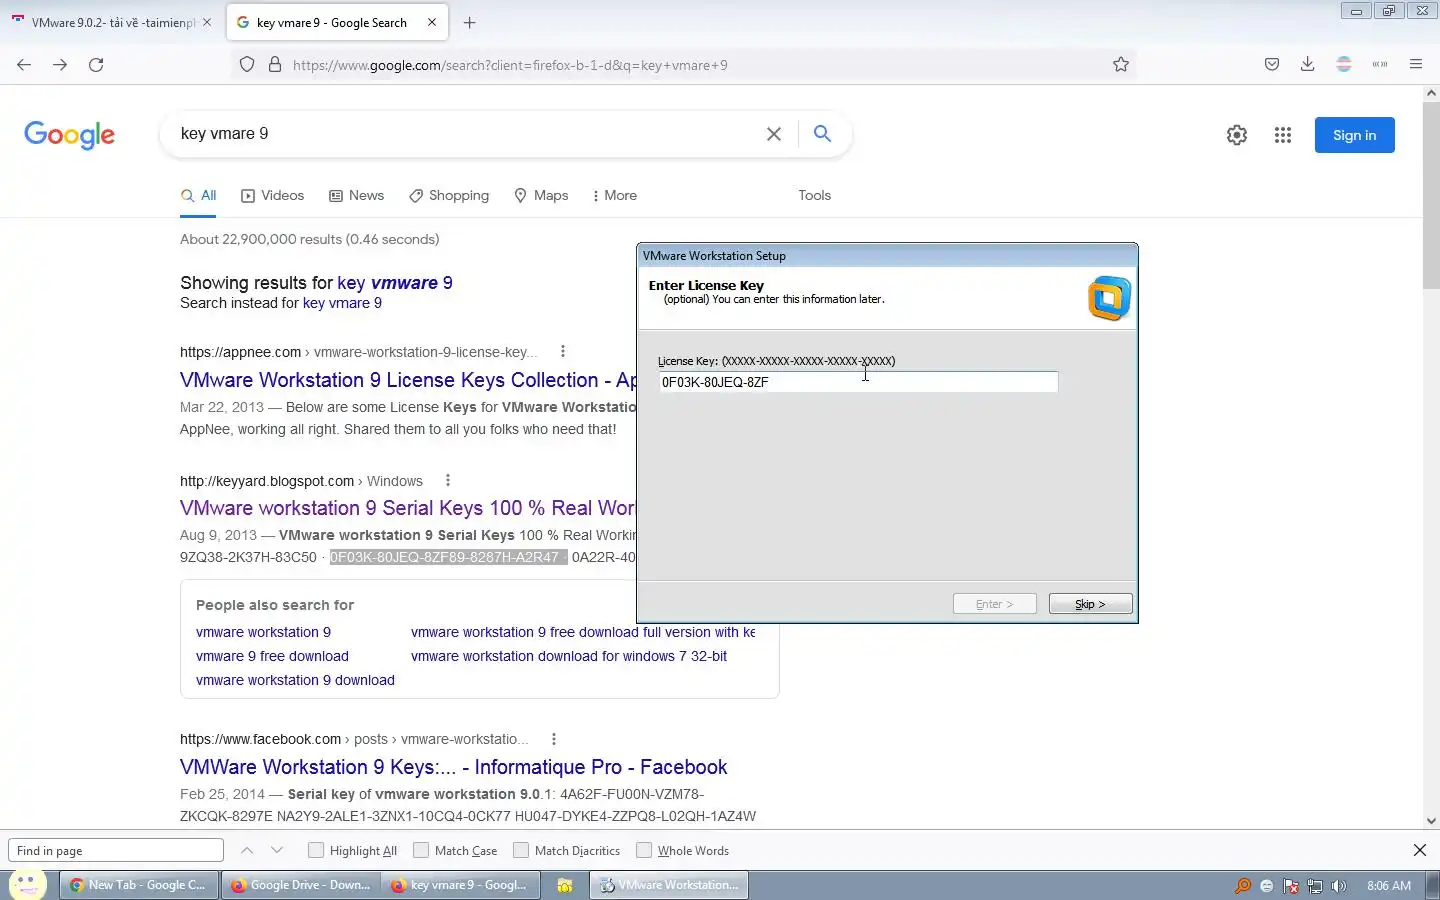Image resolution: width=1440 pixels, height=900 pixels.
Task: Focus the License Key input field
Action: [858, 382]
